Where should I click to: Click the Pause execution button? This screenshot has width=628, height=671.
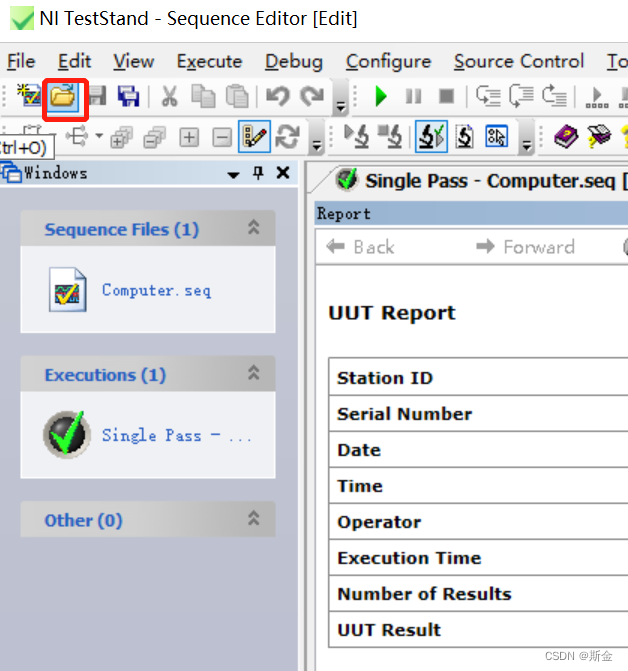(x=413, y=96)
